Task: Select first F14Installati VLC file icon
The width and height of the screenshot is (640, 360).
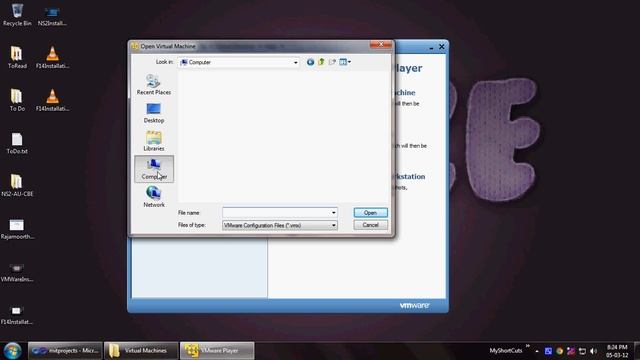Action: click(52, 58)
